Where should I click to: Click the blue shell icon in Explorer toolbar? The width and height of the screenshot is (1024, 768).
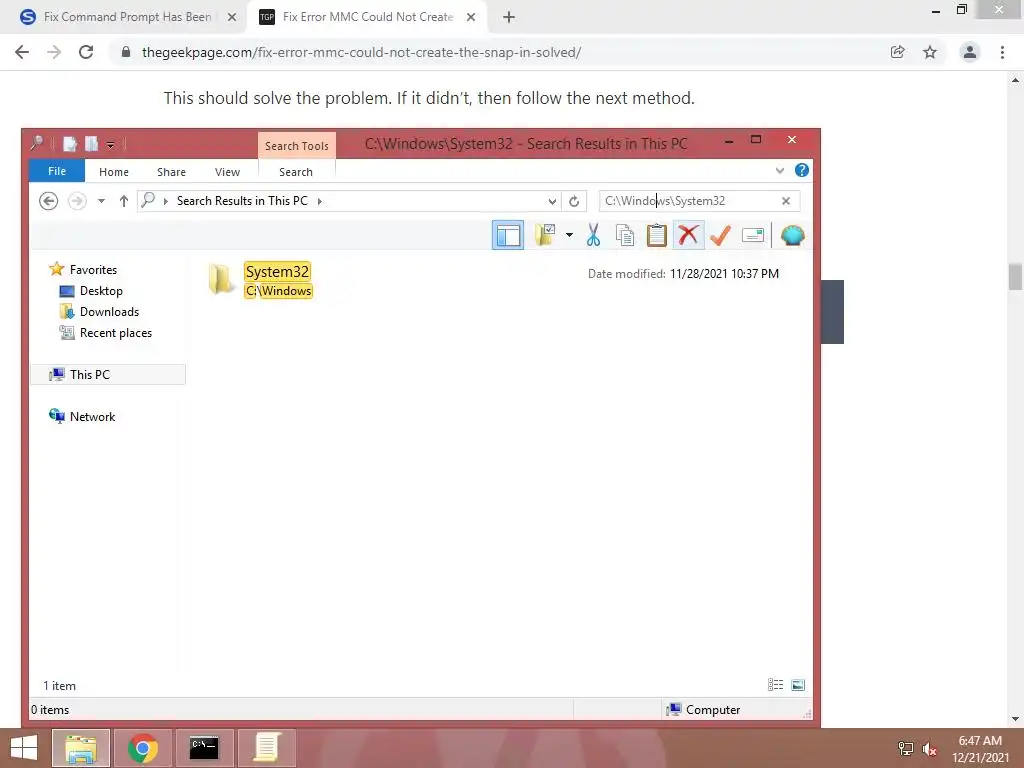(792, 235)
